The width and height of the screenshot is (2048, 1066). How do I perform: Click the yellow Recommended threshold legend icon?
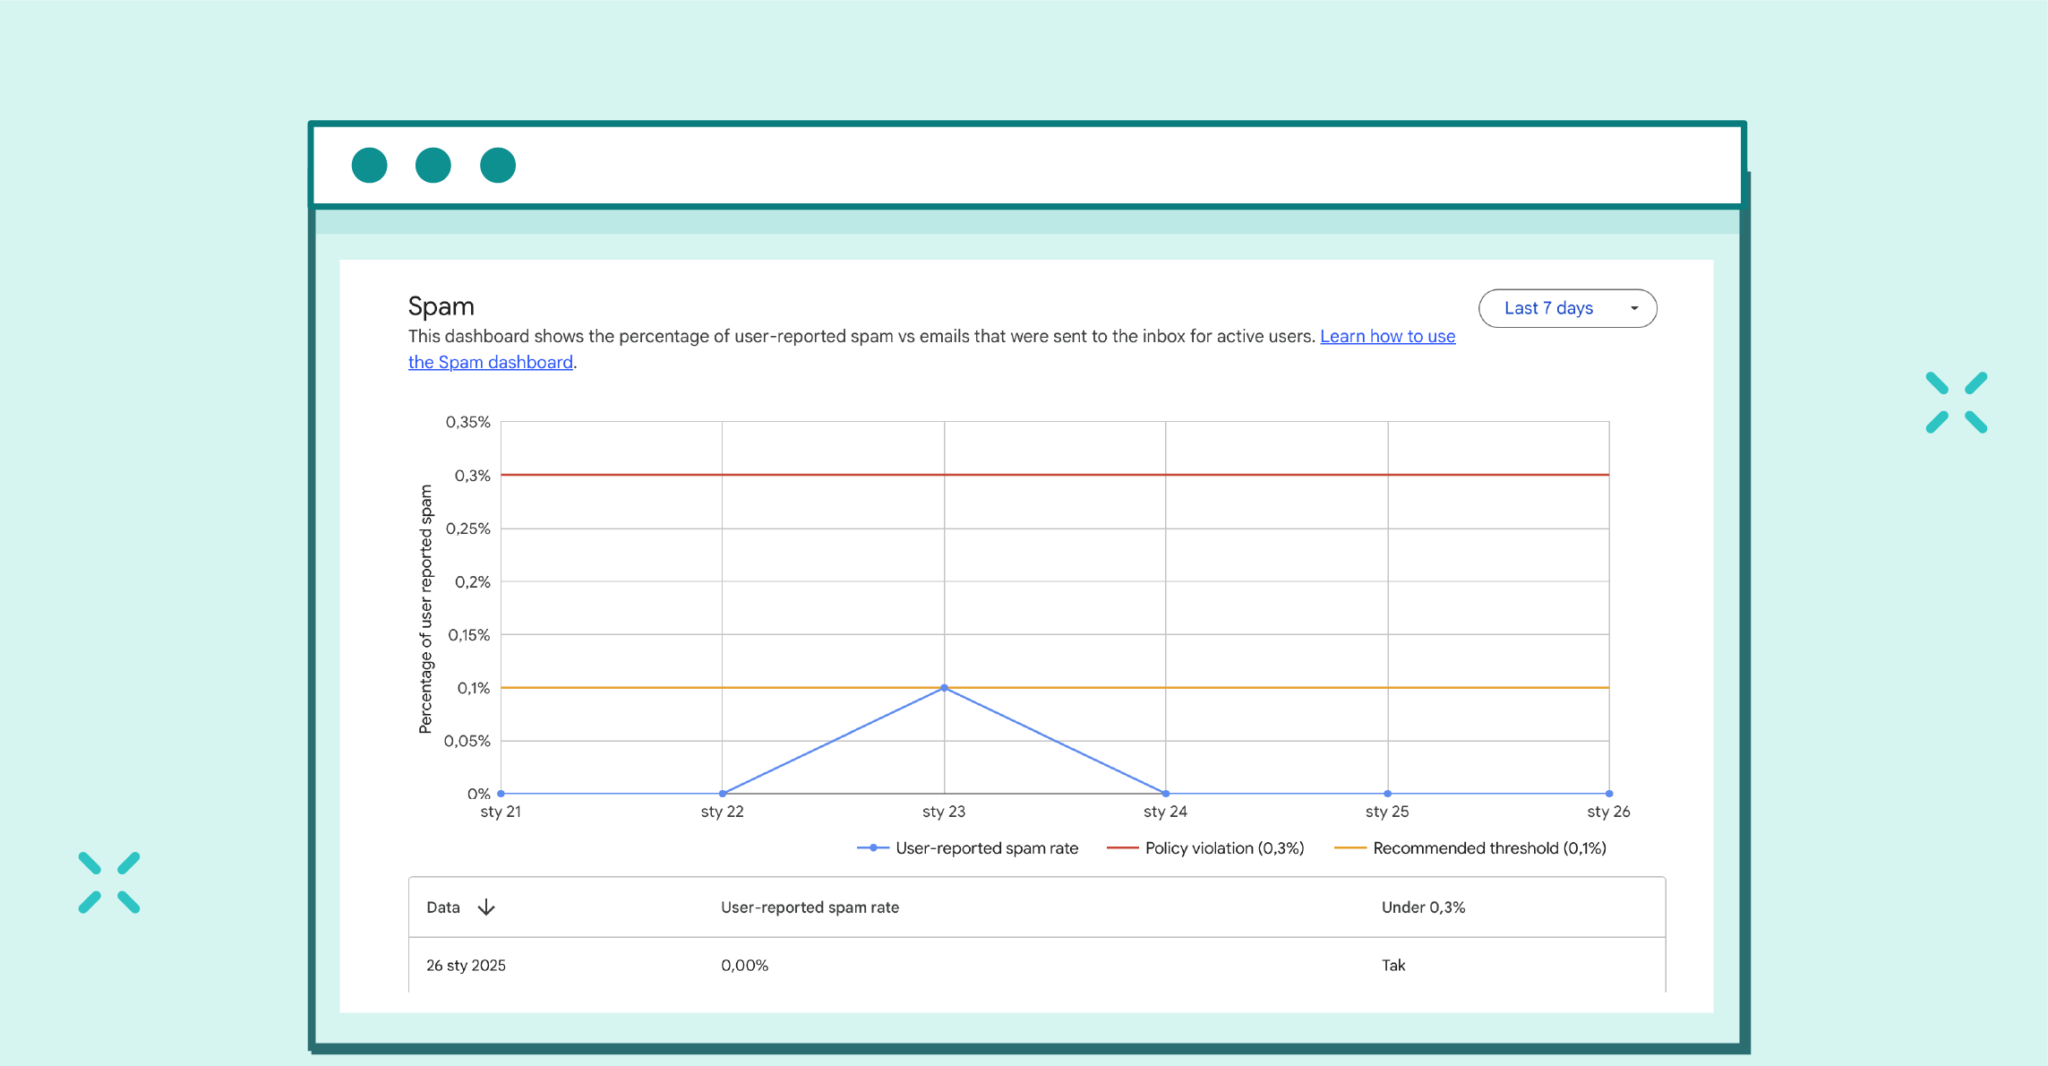click(x=1349, y=847)
